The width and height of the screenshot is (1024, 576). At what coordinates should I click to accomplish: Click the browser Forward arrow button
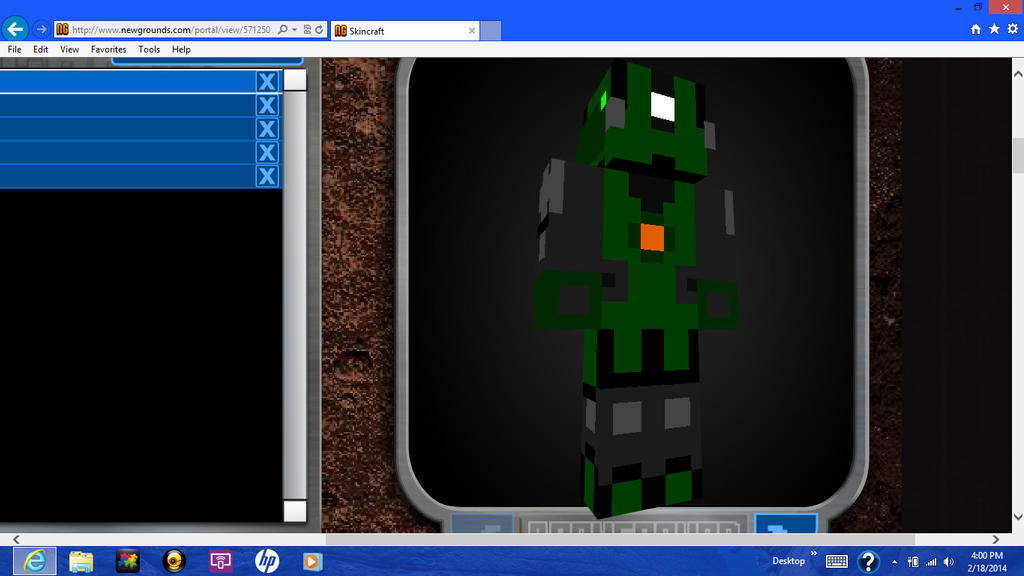41,29
